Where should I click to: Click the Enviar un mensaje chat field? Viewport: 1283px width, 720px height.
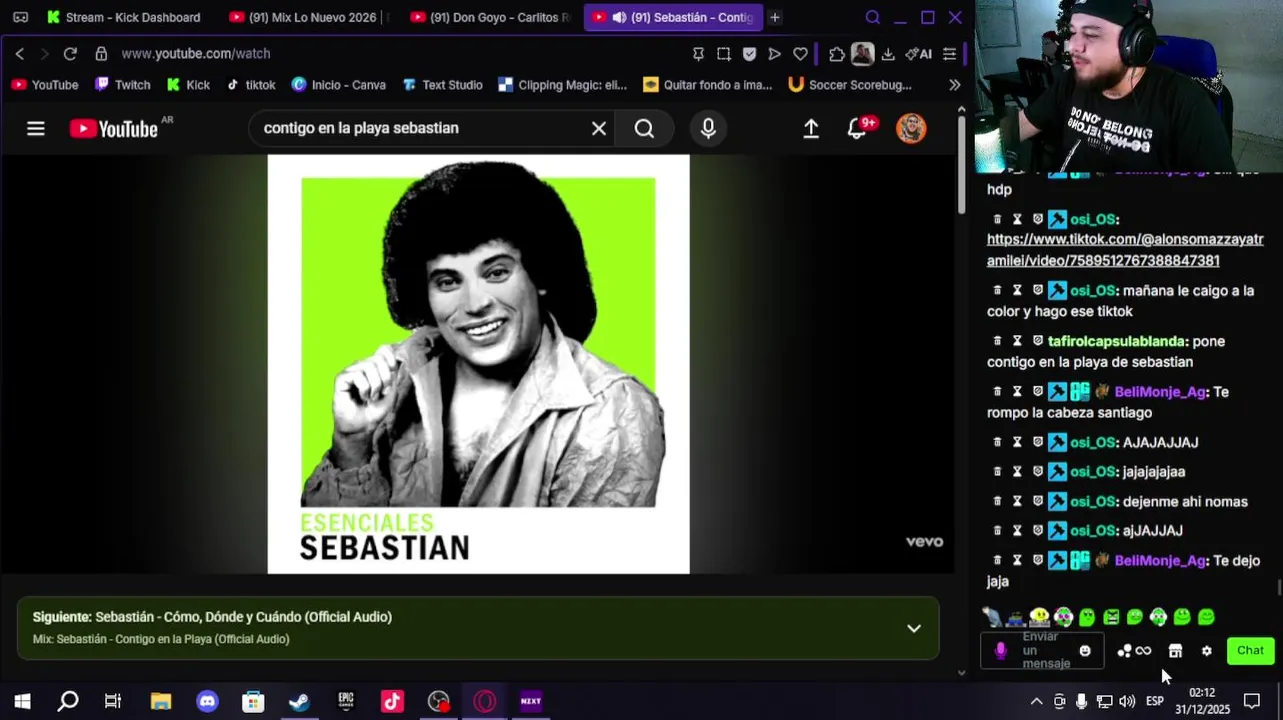[x=1042, y=651]
